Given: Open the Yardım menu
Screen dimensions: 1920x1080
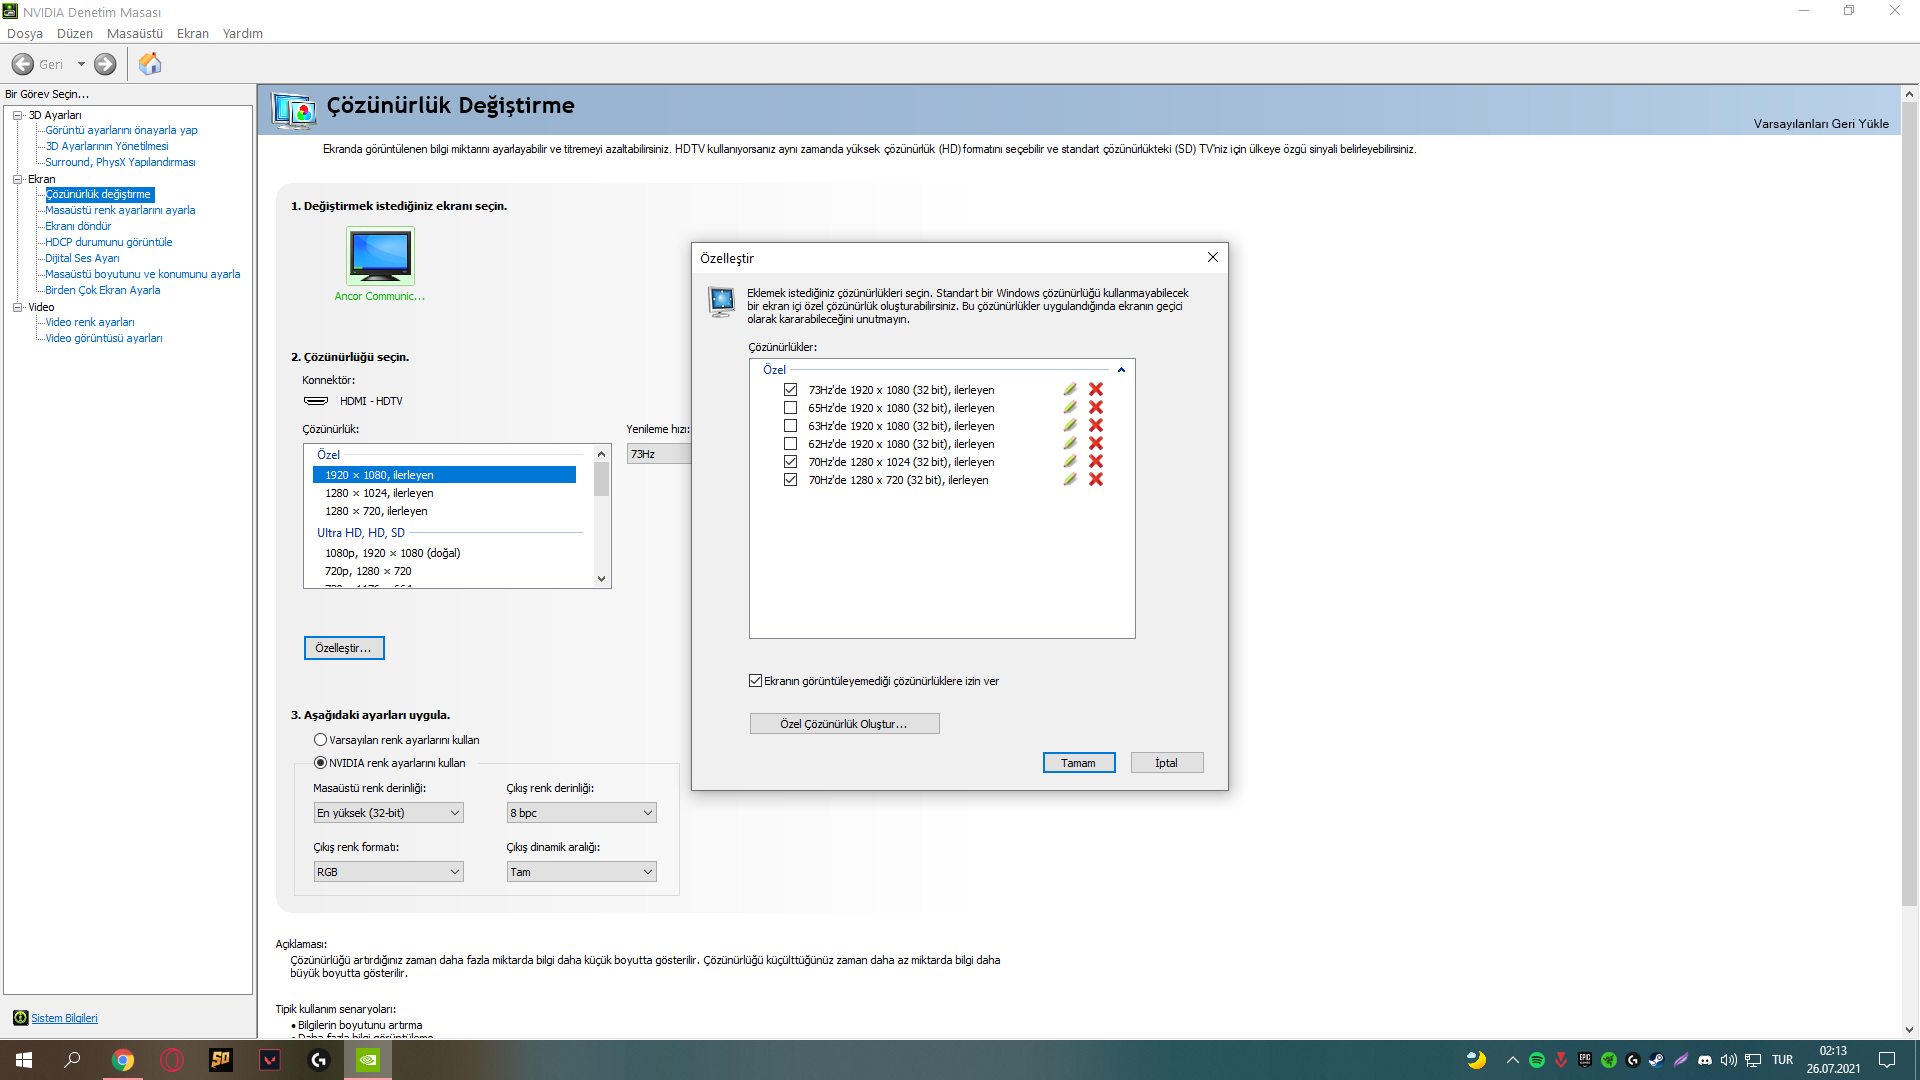Looking at the screenshot, I should click(242, 33).
